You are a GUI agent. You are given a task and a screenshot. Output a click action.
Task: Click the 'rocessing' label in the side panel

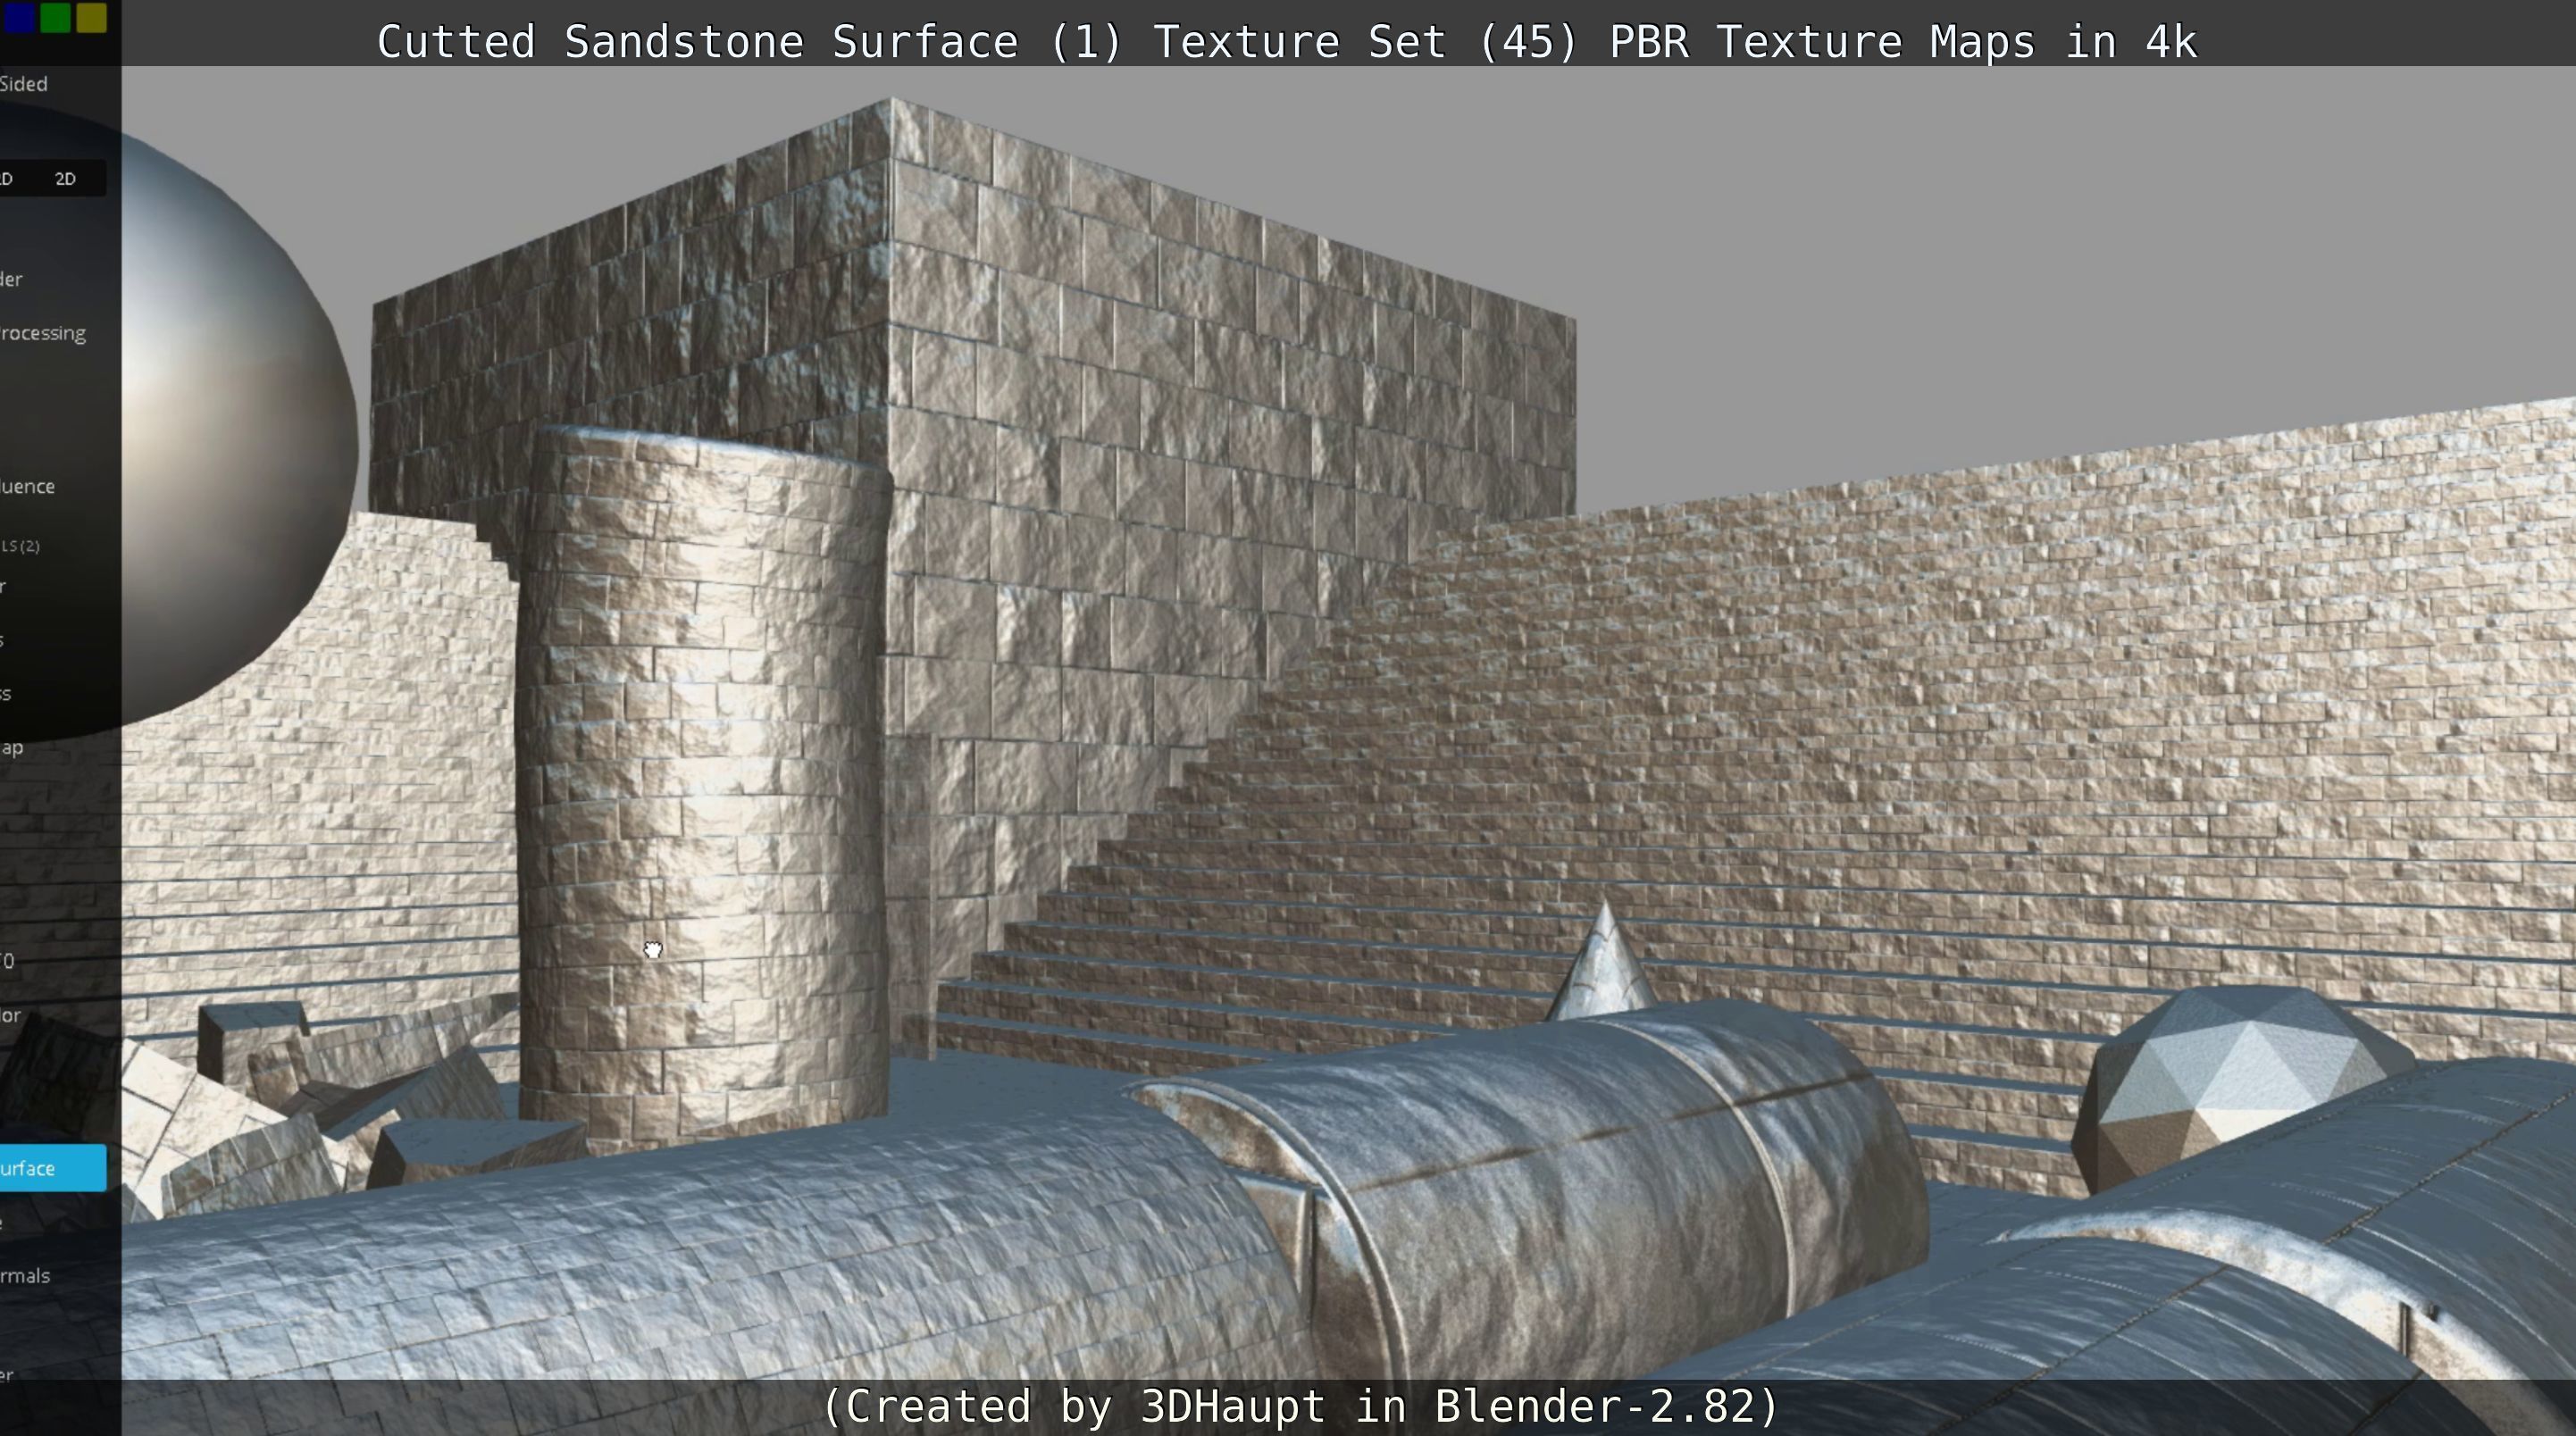coord(42,334)
